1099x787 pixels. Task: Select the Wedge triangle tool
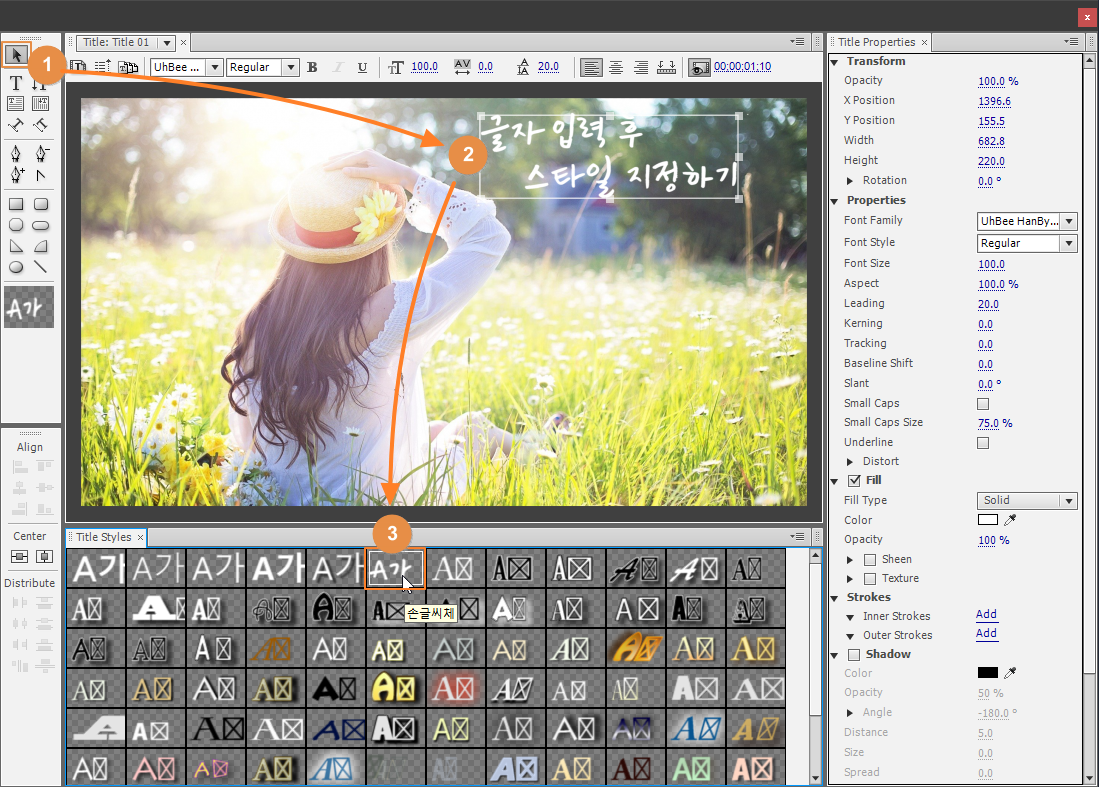click(16, 247)
